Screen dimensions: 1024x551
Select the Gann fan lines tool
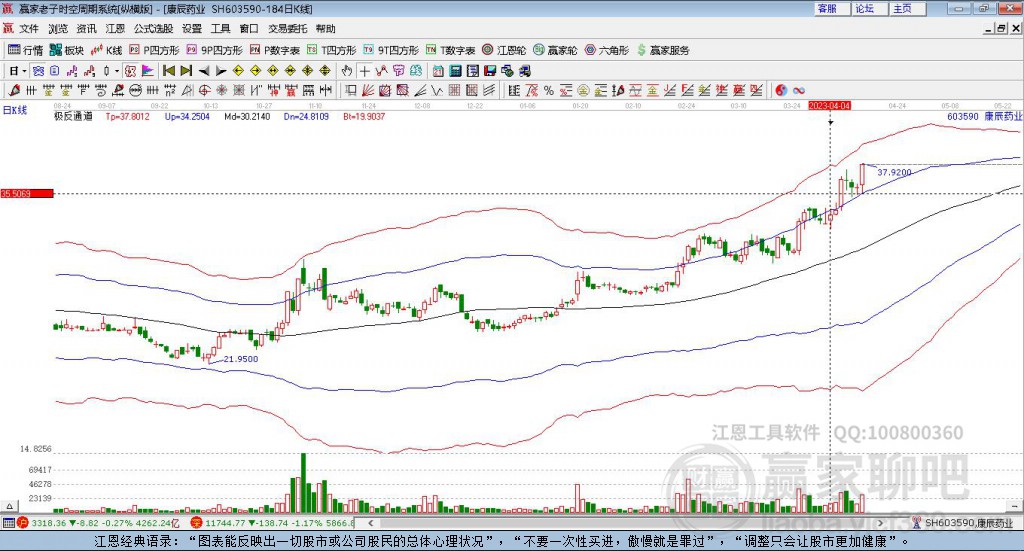coord(368,91)
